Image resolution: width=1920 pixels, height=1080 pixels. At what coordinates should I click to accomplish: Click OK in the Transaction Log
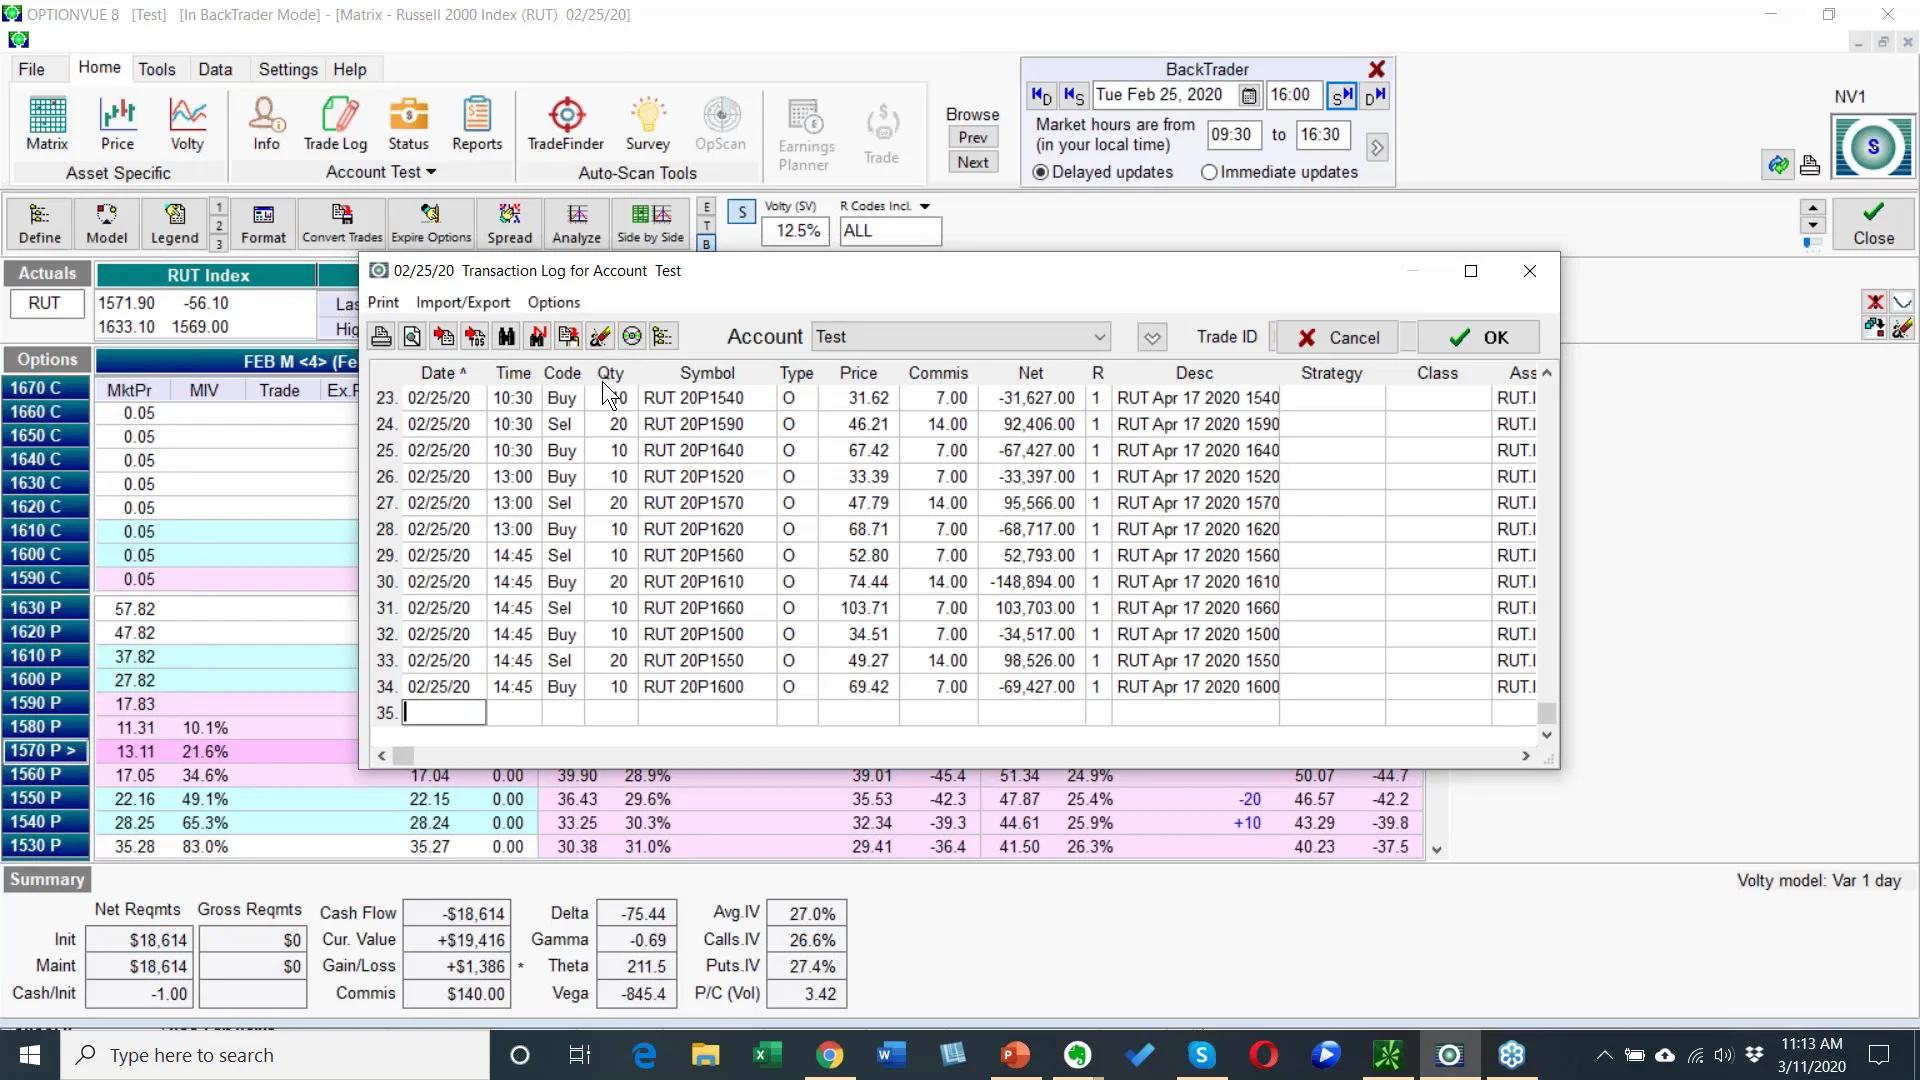1478,338
